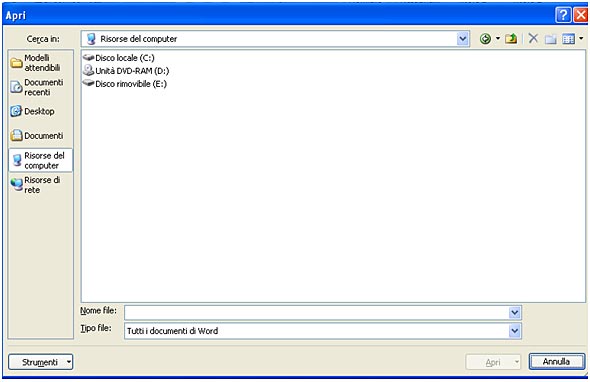
Task: Expand the Nome file dropdown arrow
Action: pos(514,312)
